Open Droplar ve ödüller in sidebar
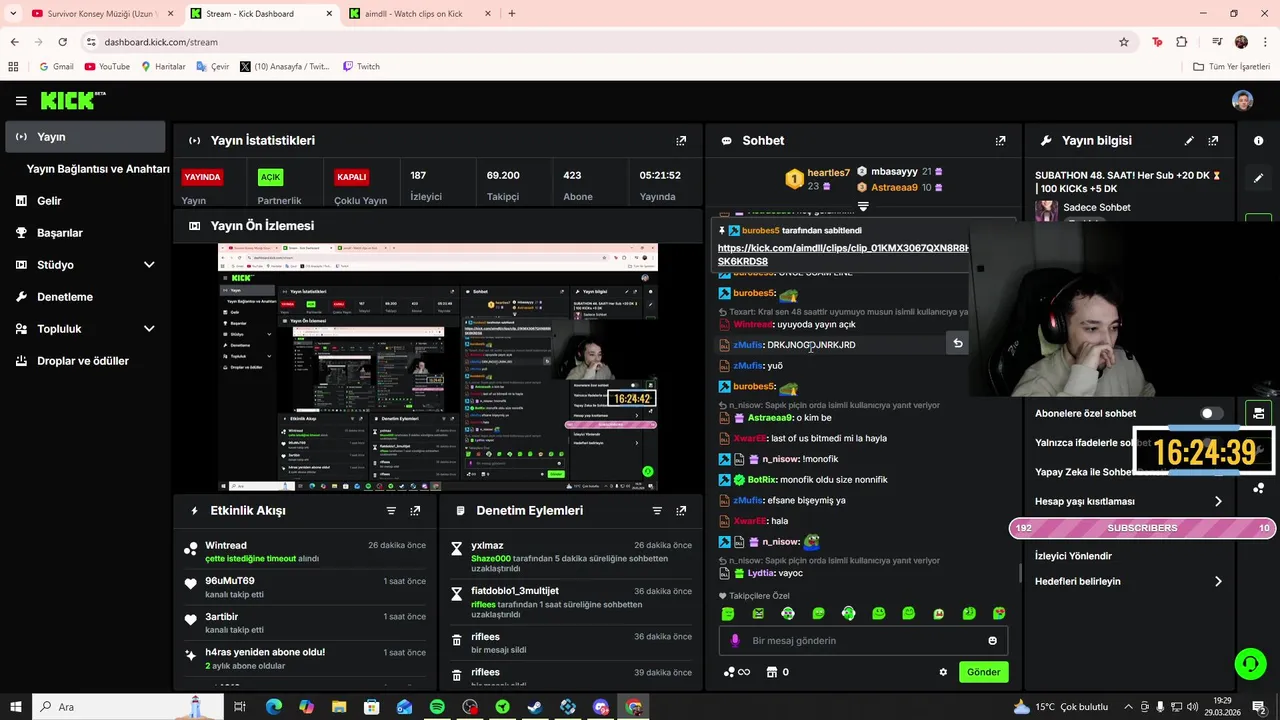The width and height of the screenshot is (1280, 720). (85, 361)
